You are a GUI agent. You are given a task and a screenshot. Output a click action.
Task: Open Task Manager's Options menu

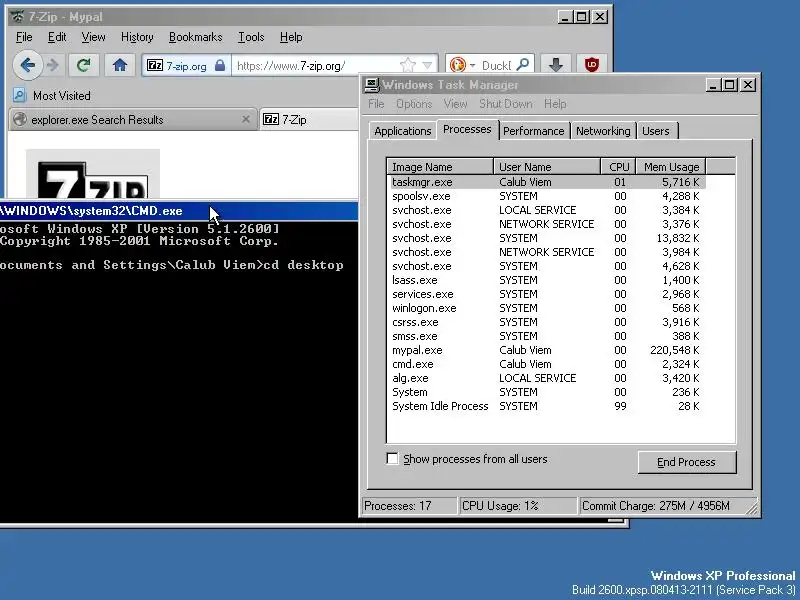click(x=414, y=104)
